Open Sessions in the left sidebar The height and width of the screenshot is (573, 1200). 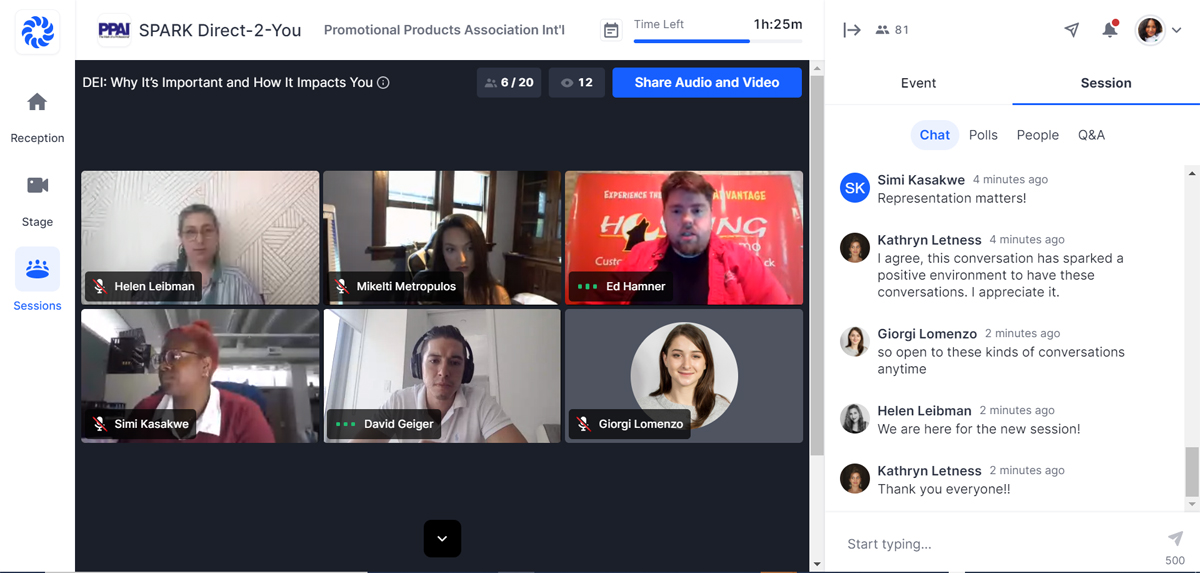coord(37,270)
